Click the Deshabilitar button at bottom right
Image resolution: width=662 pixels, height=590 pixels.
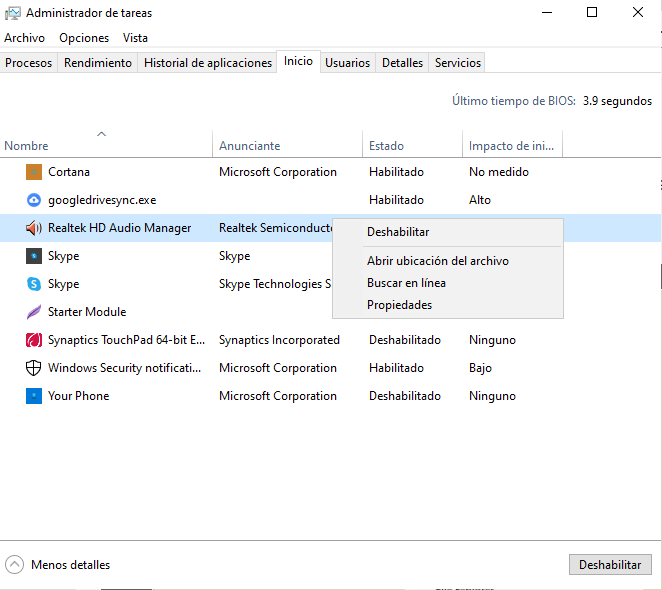click(610, 565)
